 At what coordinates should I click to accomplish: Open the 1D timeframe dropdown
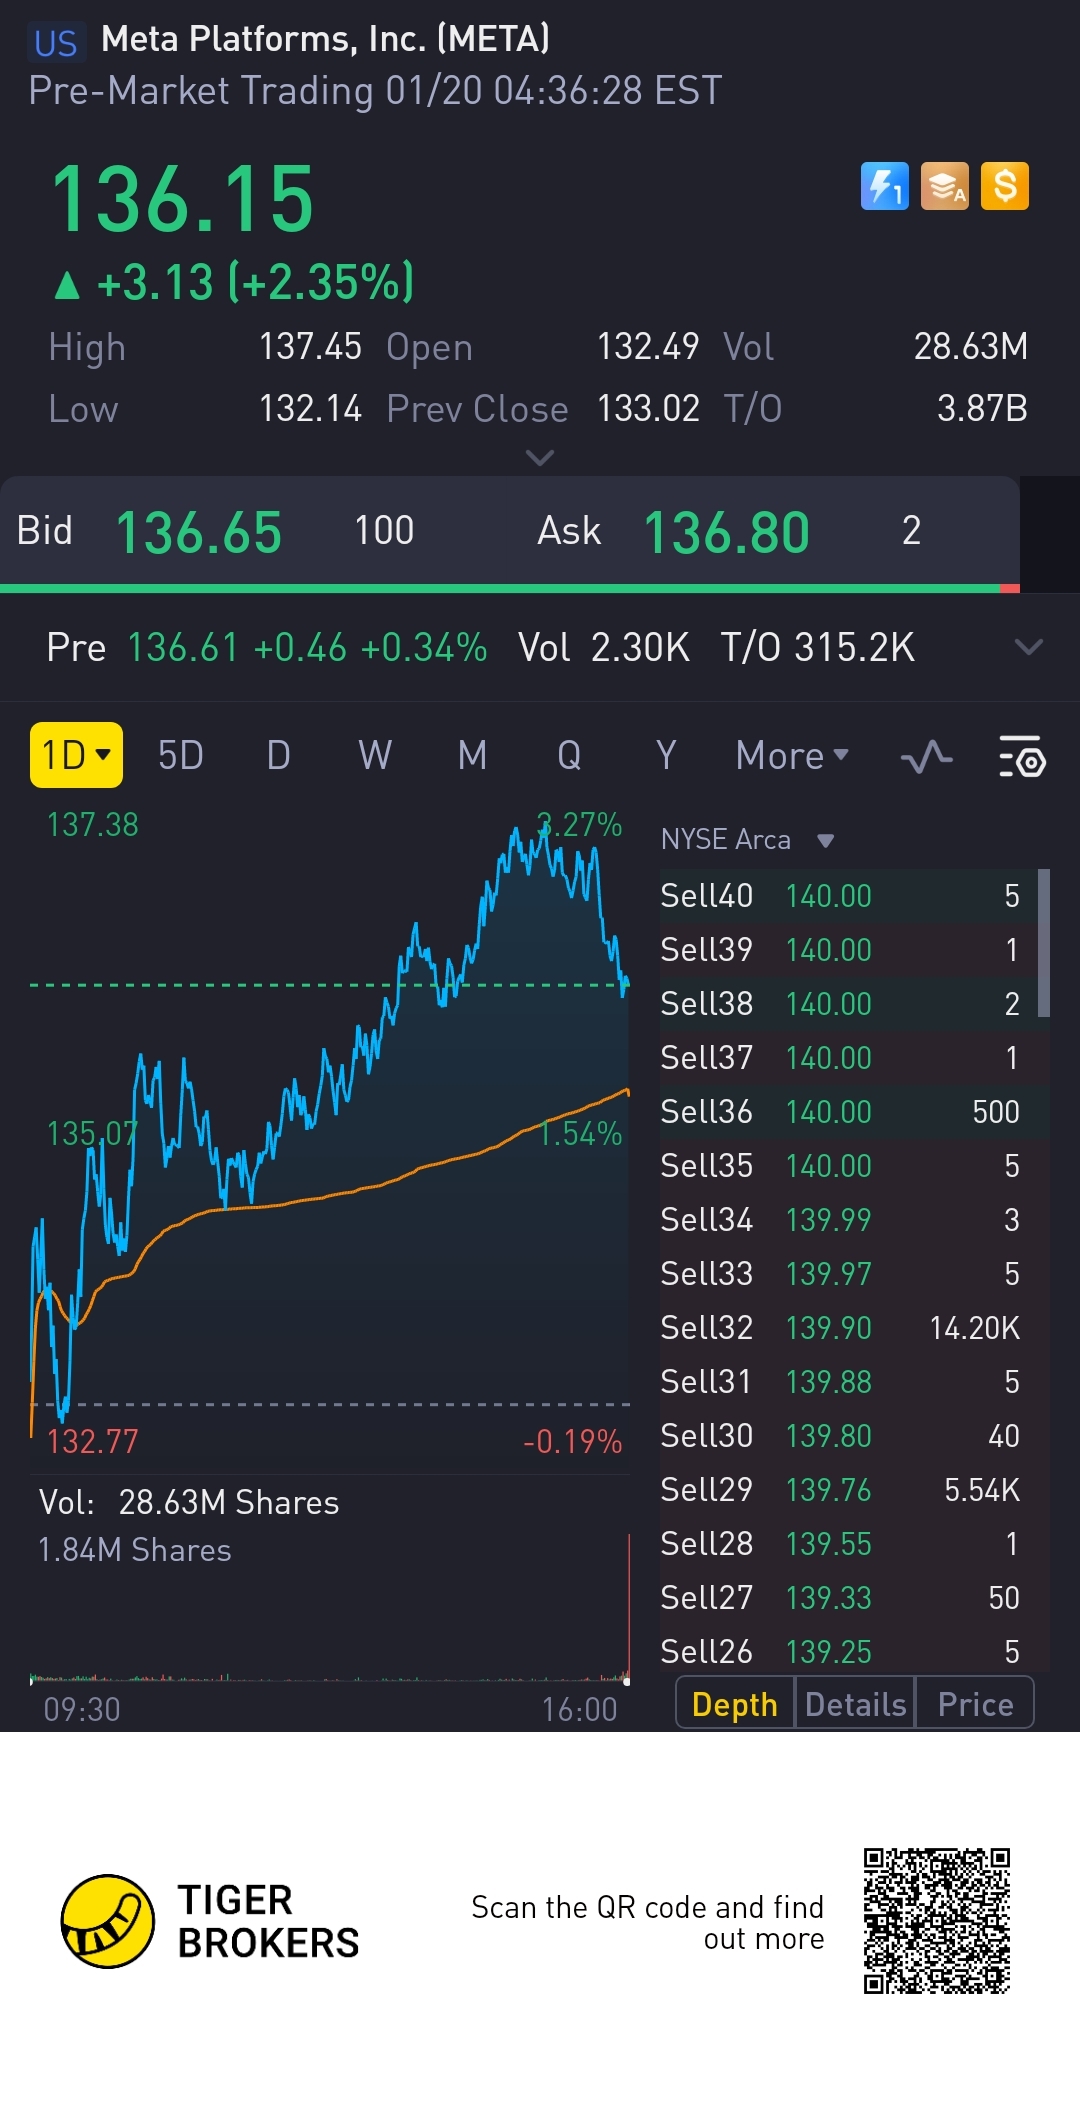76,755
